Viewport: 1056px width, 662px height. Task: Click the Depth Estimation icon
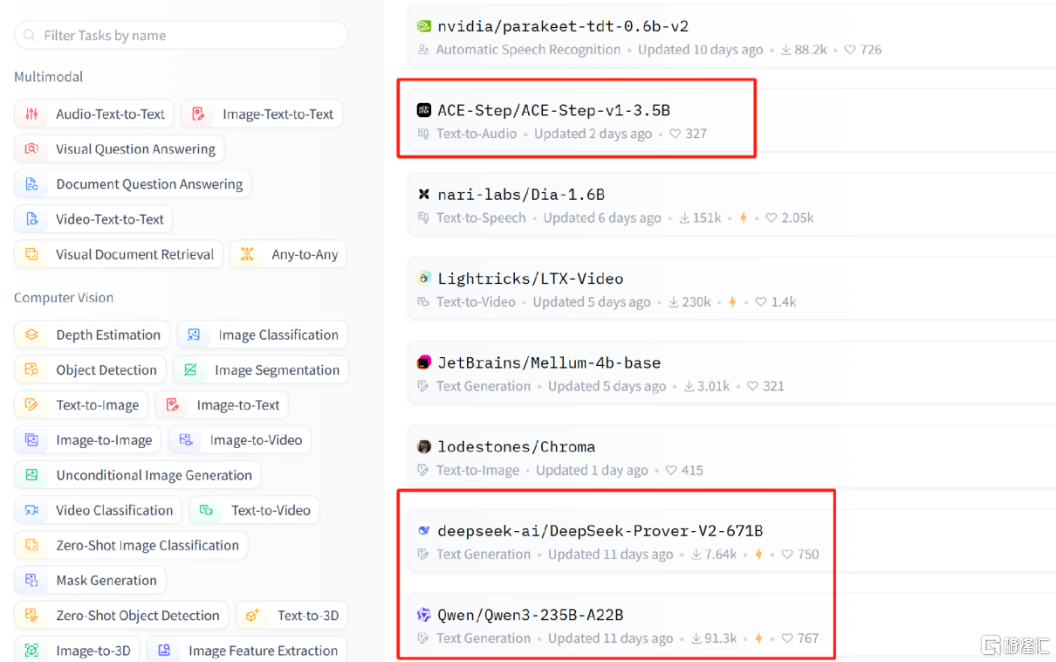pos(32,335)
